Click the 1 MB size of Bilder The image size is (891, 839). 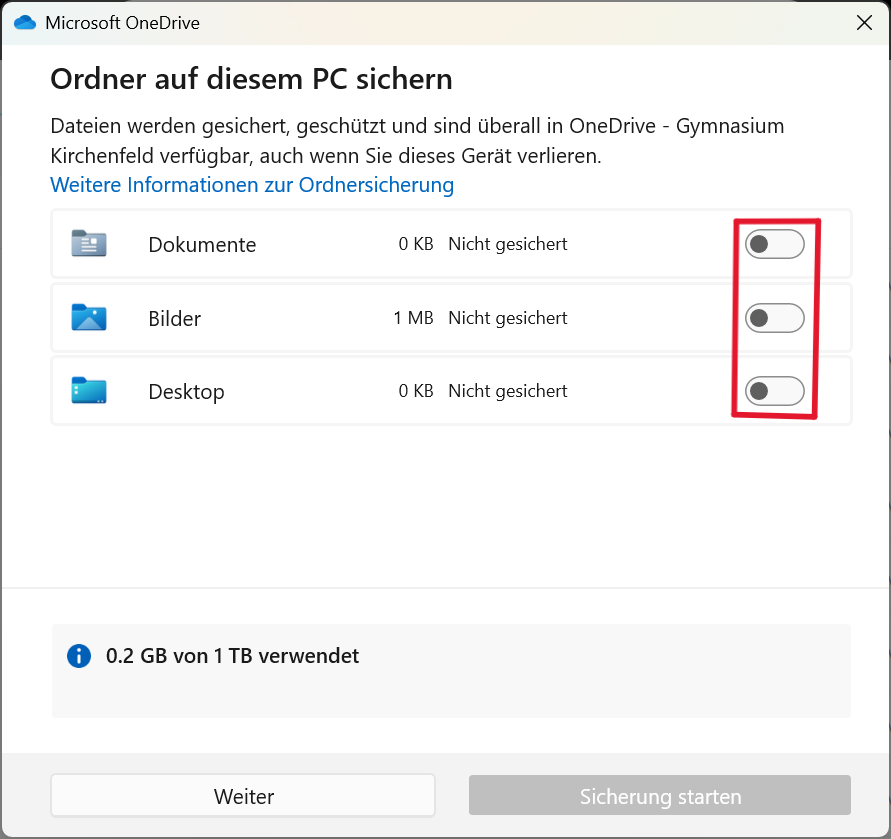pos(413,318)
